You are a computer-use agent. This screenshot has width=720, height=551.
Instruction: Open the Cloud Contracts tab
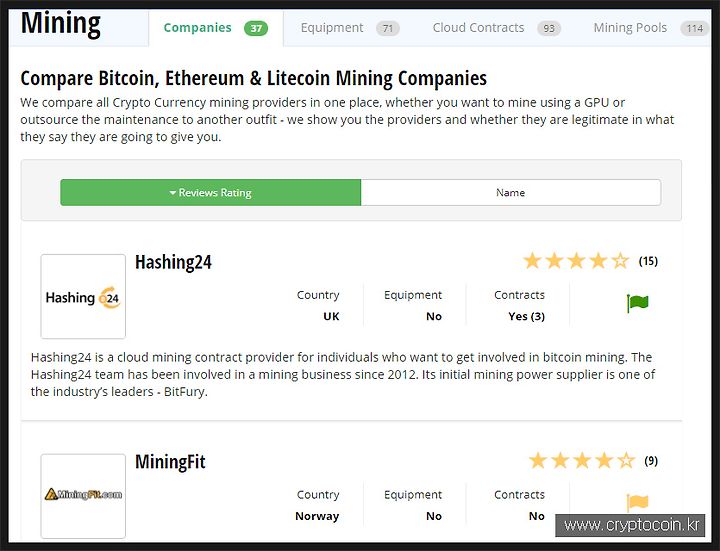[496, 28]
